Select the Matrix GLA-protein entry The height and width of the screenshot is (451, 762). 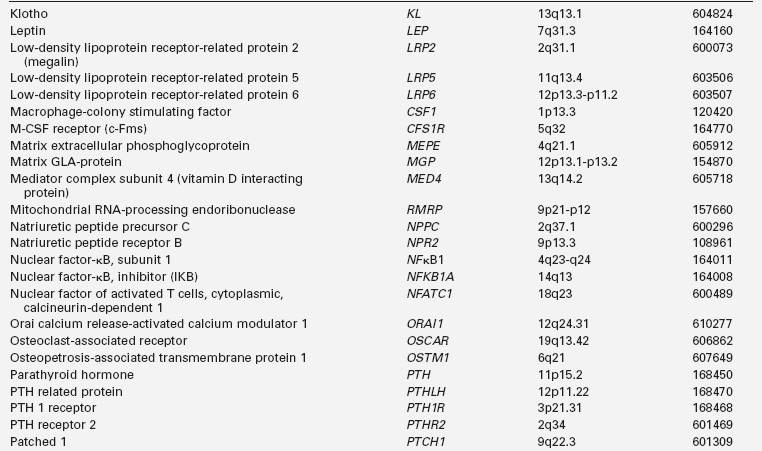(x=65, y=161)
